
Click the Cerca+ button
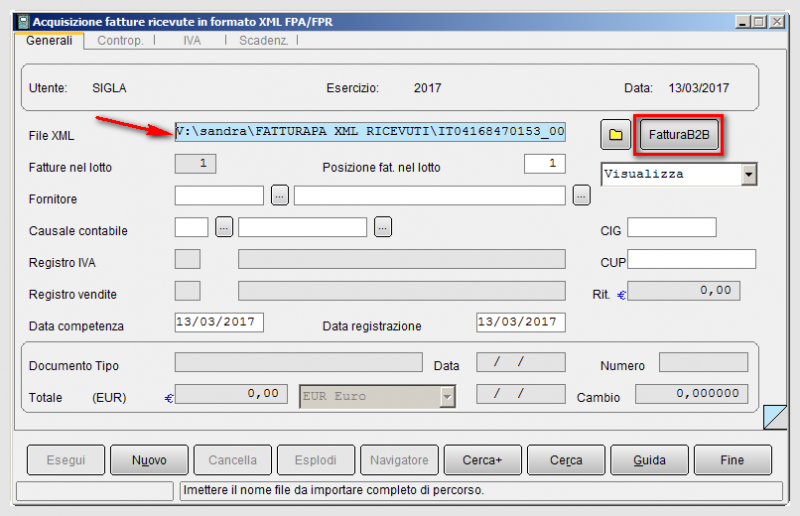[x=483, y=460]
